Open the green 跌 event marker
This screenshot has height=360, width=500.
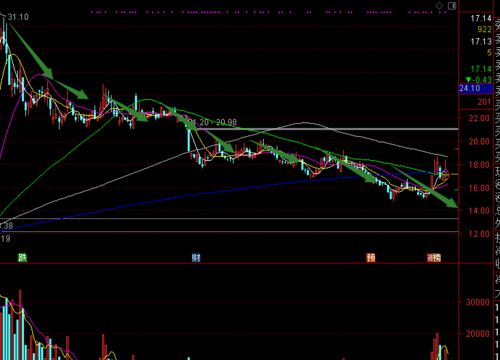pos(22,257)
